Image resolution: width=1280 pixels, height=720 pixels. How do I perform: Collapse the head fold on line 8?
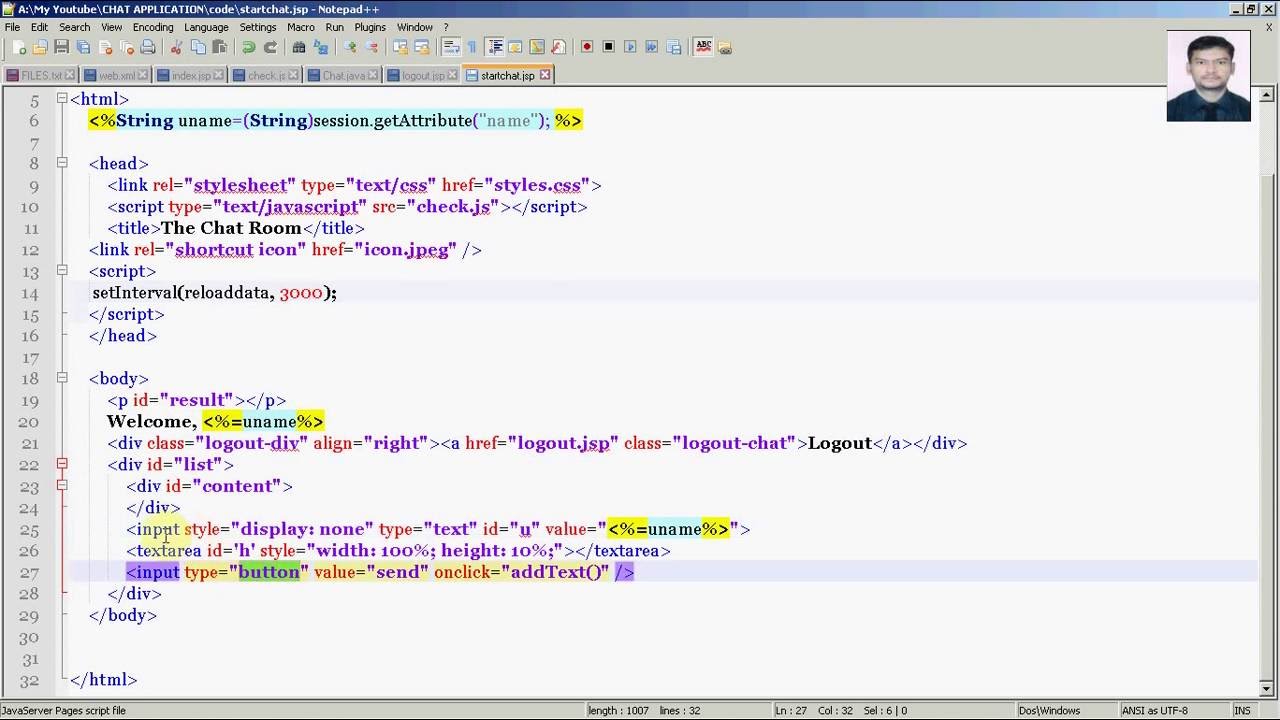point(62,163)
